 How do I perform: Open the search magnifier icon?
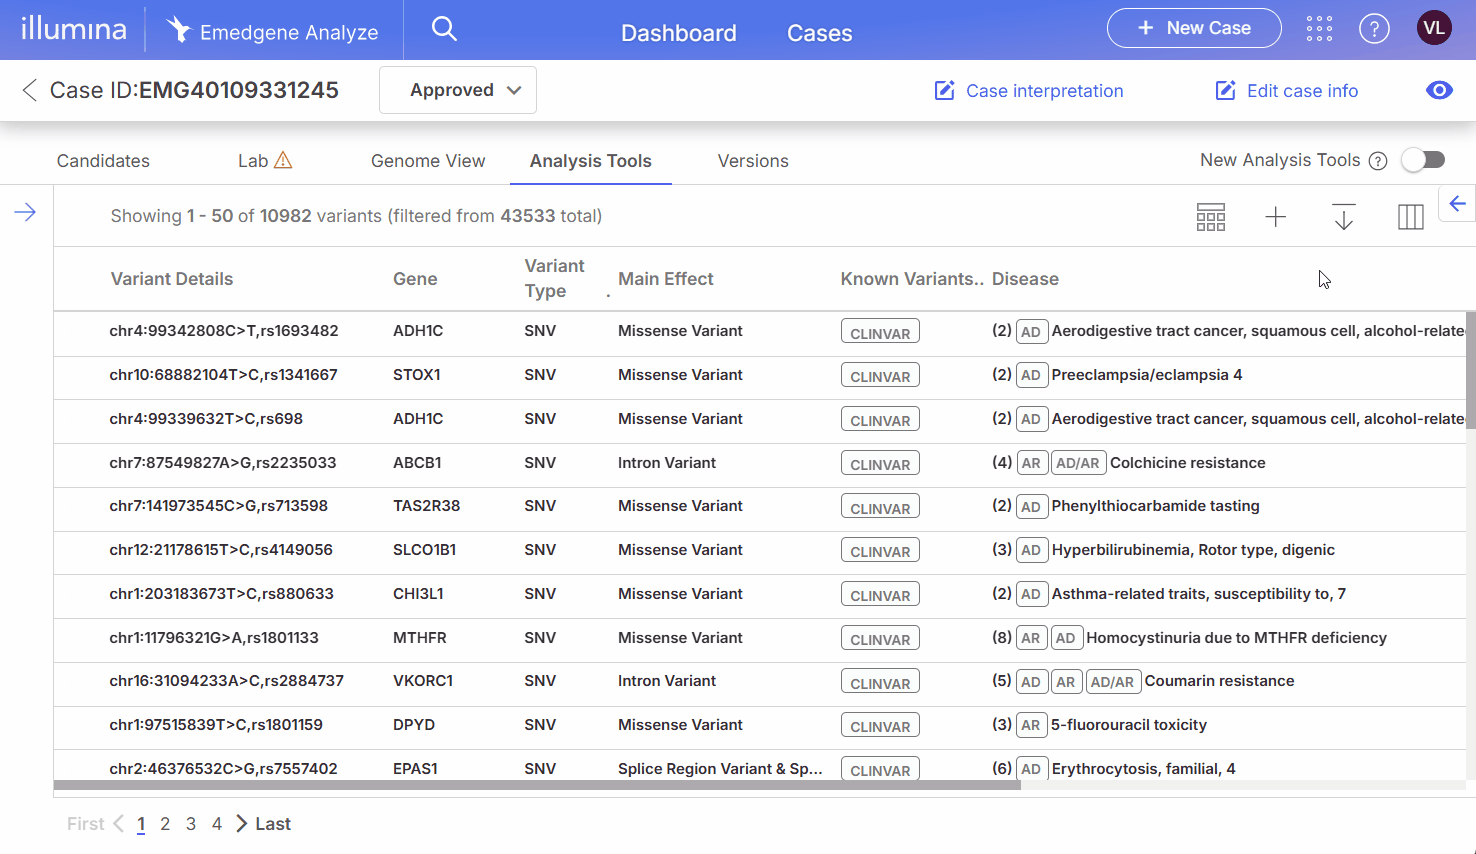coord(444,29)
